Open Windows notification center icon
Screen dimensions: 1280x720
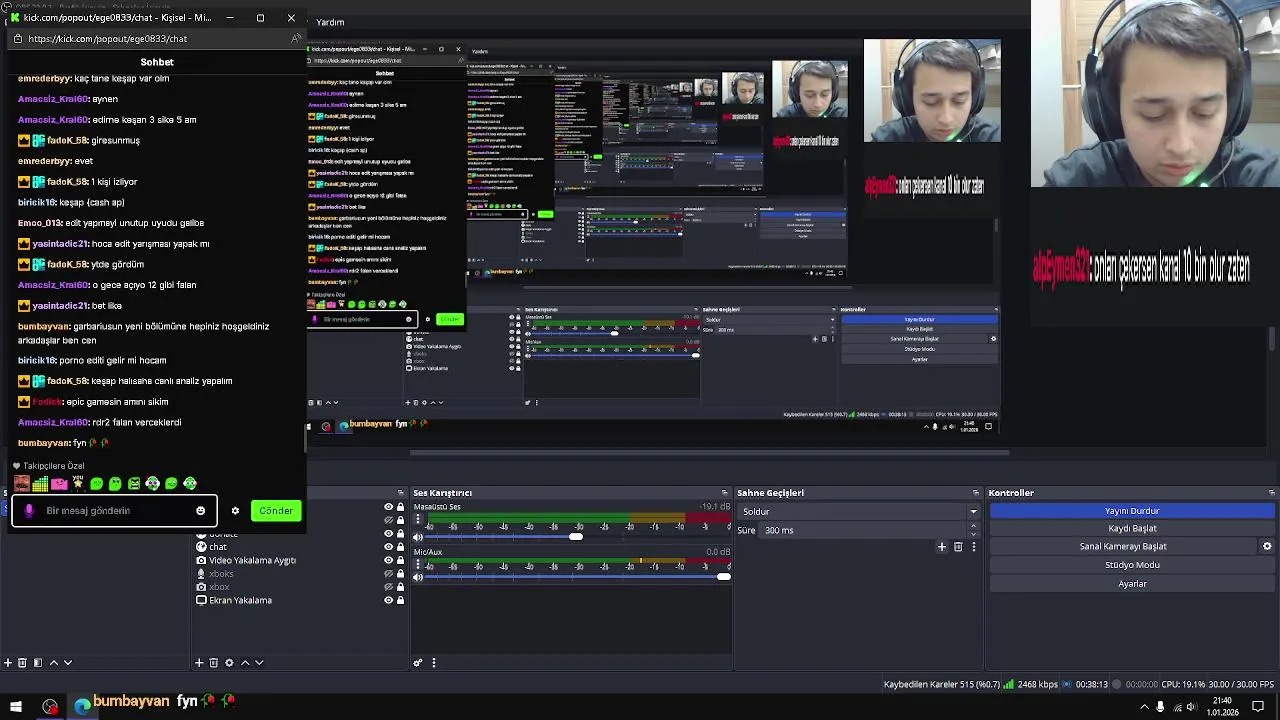(x=1258, y=707)
